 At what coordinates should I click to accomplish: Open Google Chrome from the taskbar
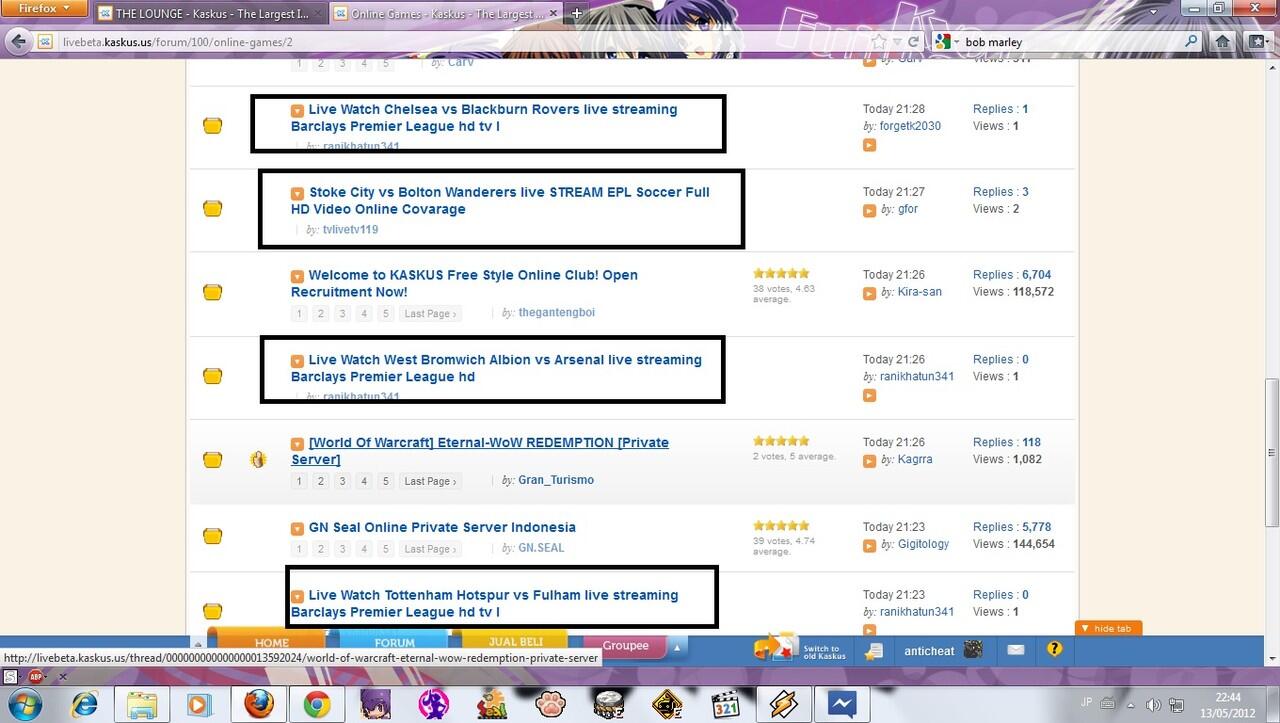(317, 705)
